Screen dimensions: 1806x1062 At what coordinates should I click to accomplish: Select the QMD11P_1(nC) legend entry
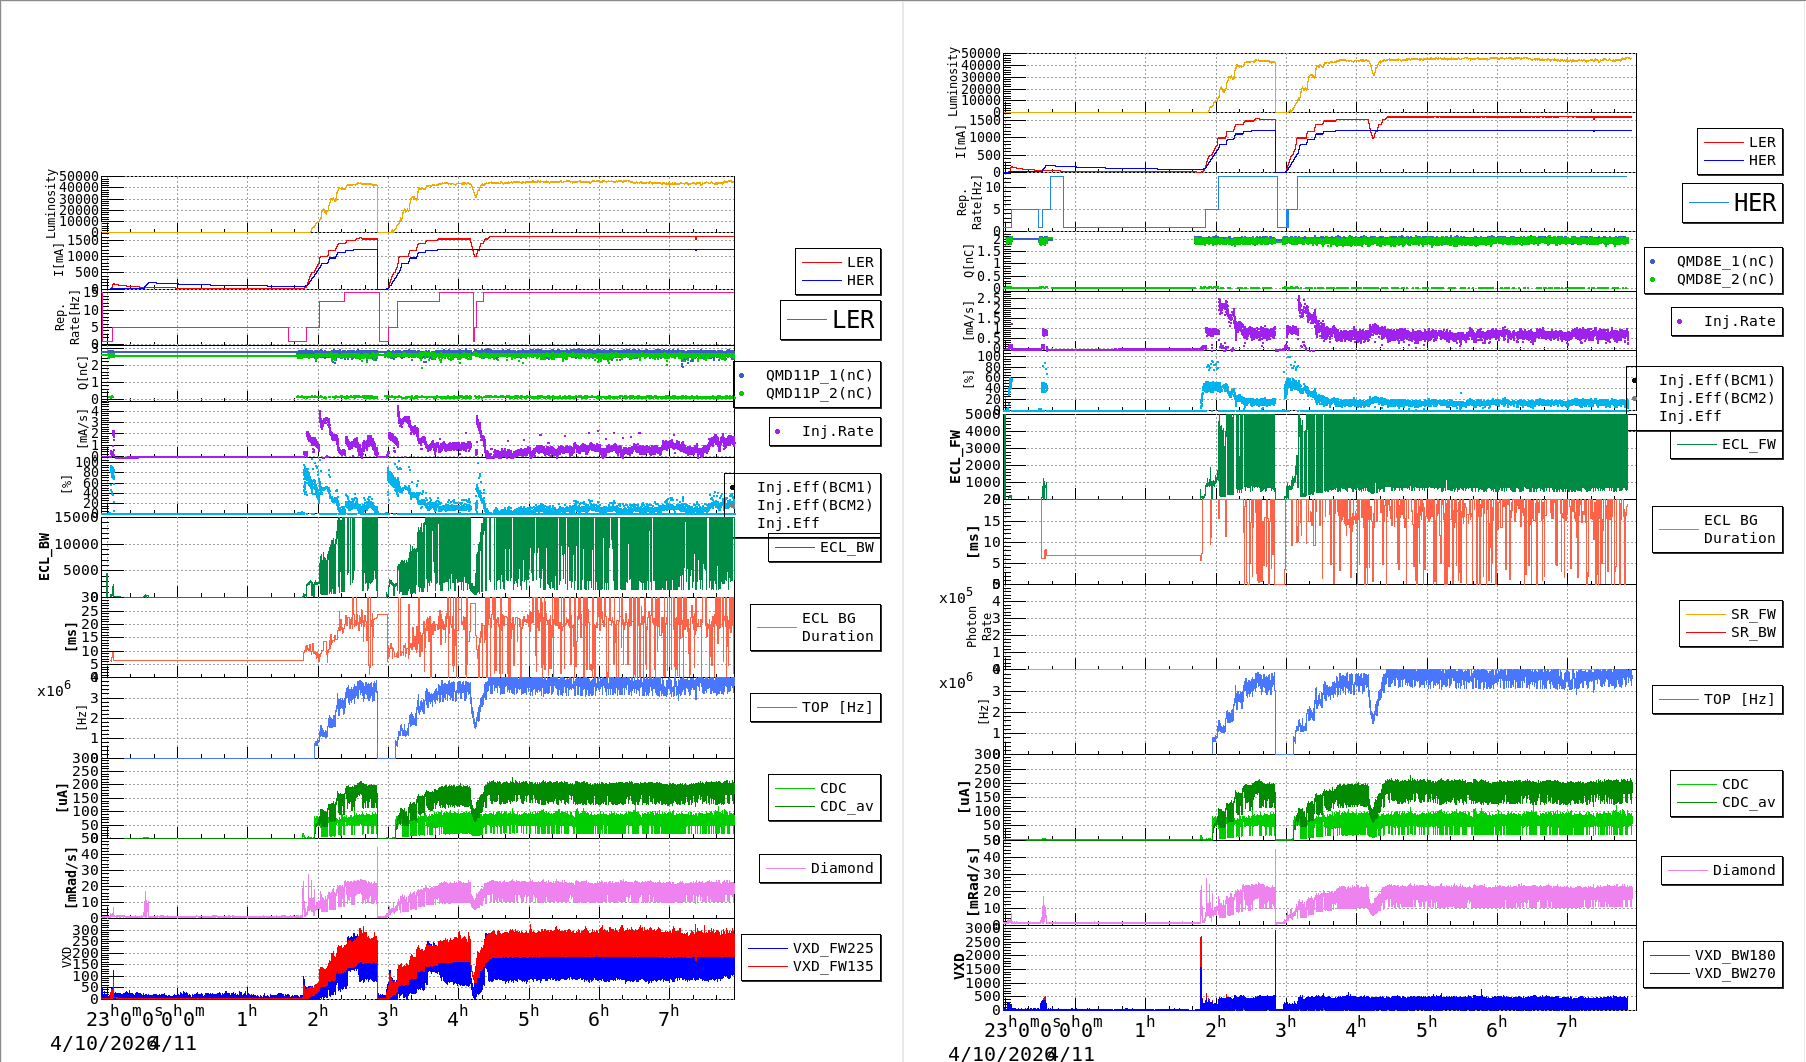tap(818, 375)
